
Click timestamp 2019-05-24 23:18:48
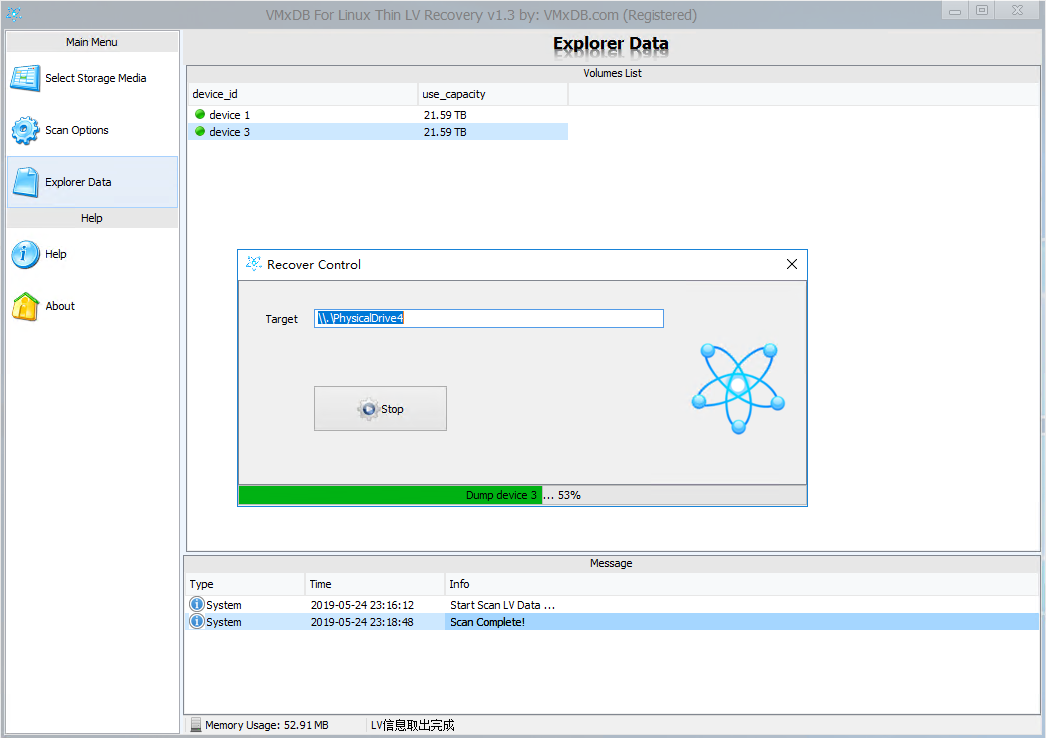(362, 622)
